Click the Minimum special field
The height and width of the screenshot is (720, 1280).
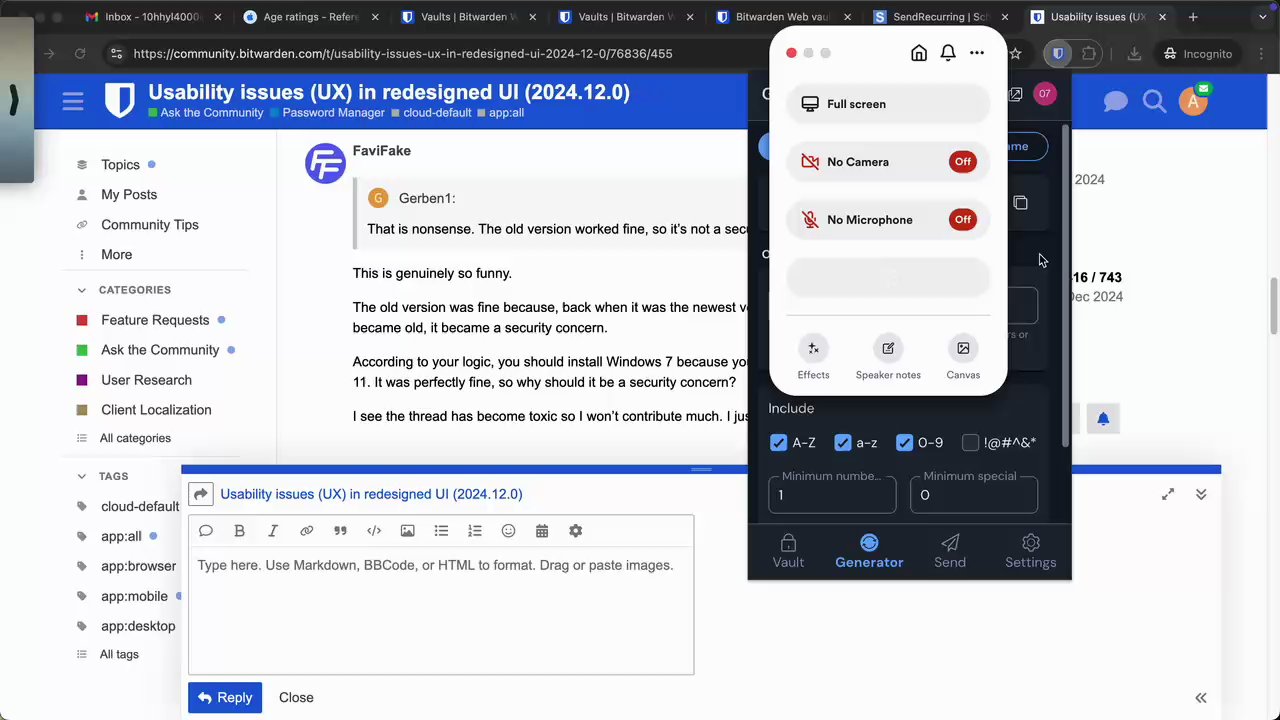coord(974,494)
